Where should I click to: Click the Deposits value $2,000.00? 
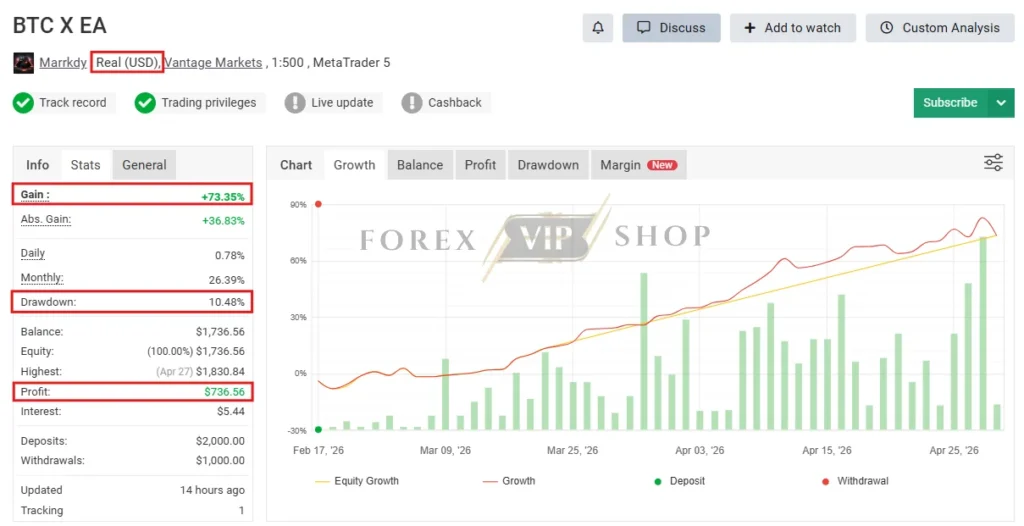coord(220,441)
